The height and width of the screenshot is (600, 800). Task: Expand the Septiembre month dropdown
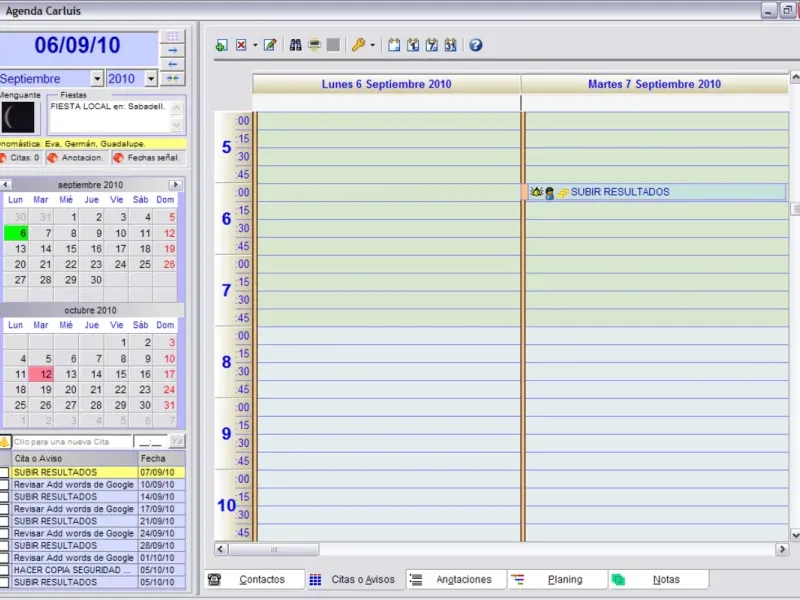point(97,79)
